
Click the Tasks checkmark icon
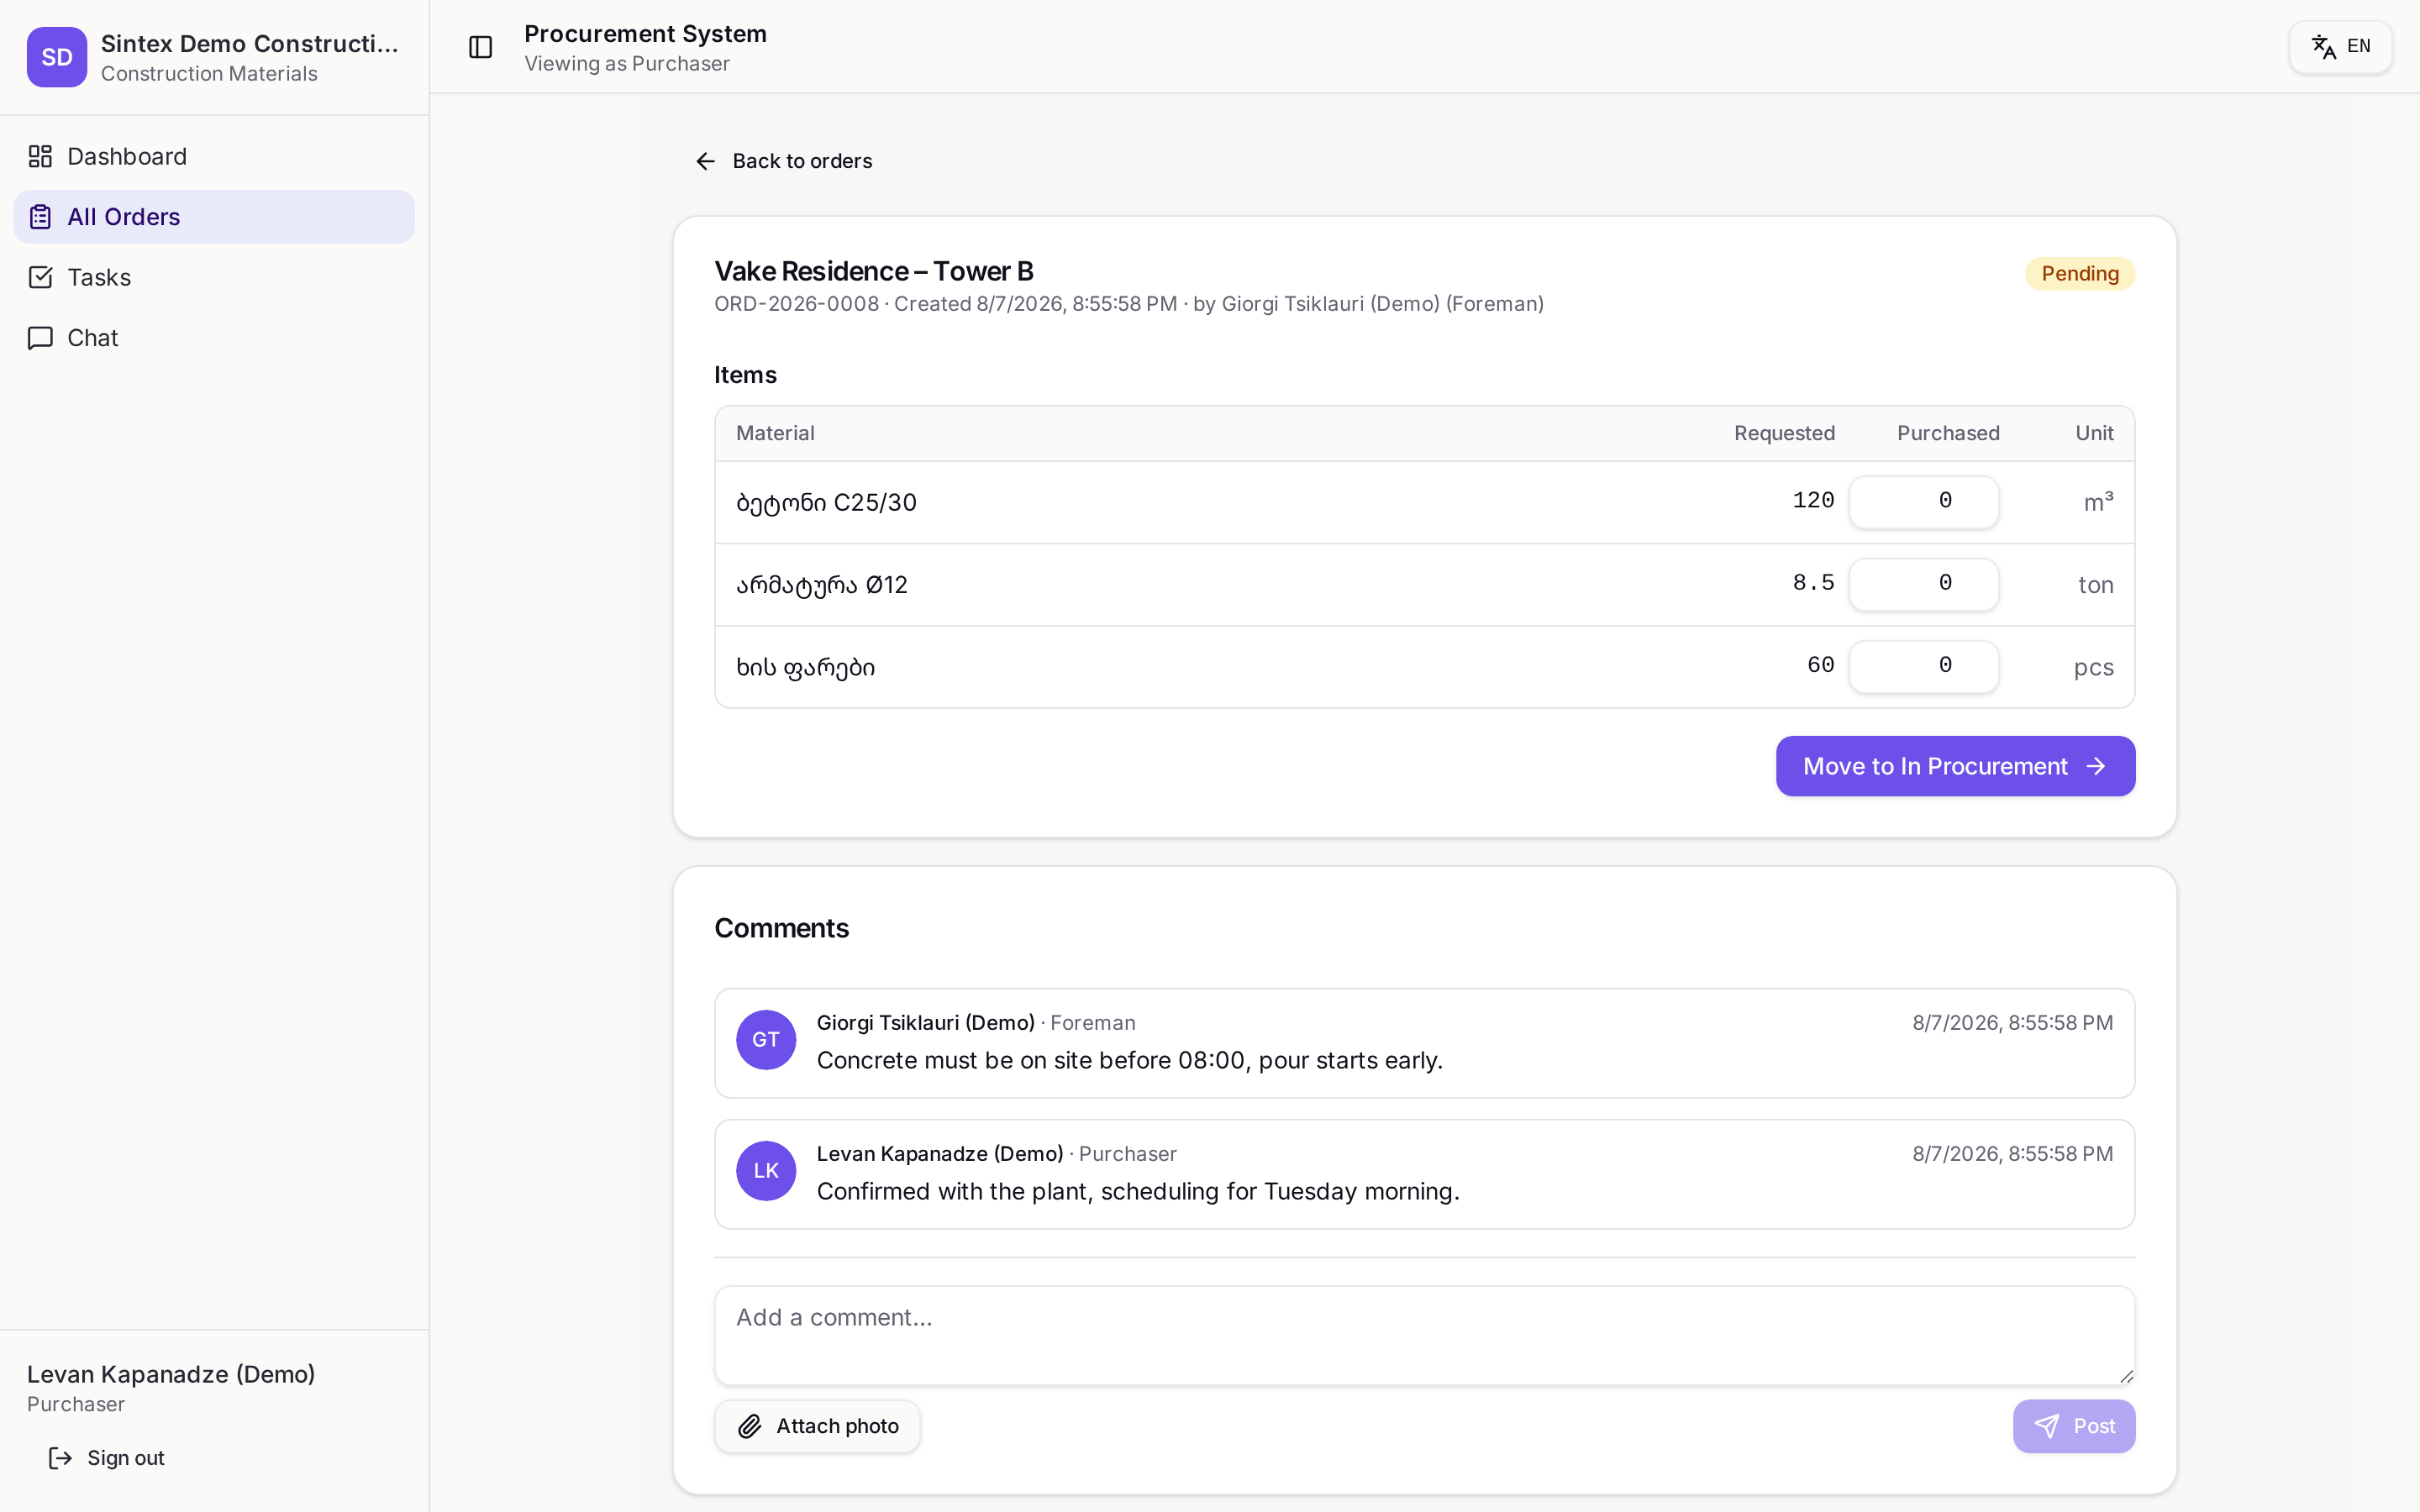40,277
